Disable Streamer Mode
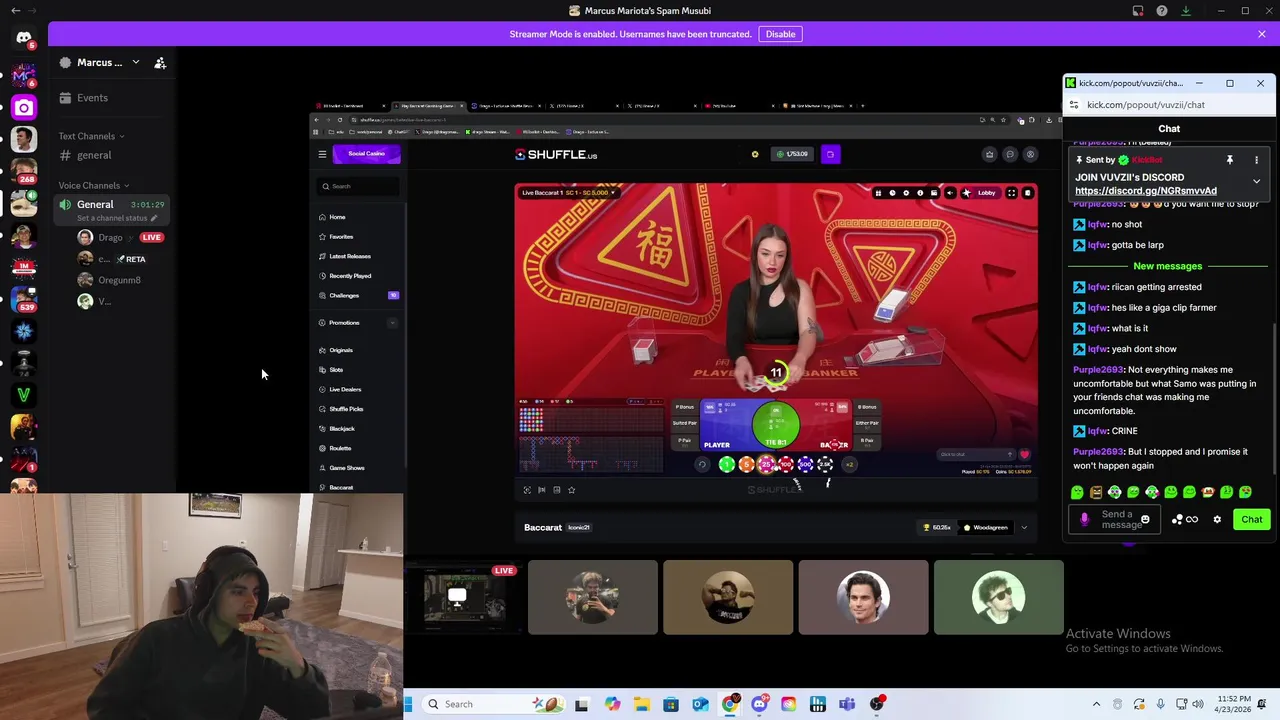 pos(780,34)
